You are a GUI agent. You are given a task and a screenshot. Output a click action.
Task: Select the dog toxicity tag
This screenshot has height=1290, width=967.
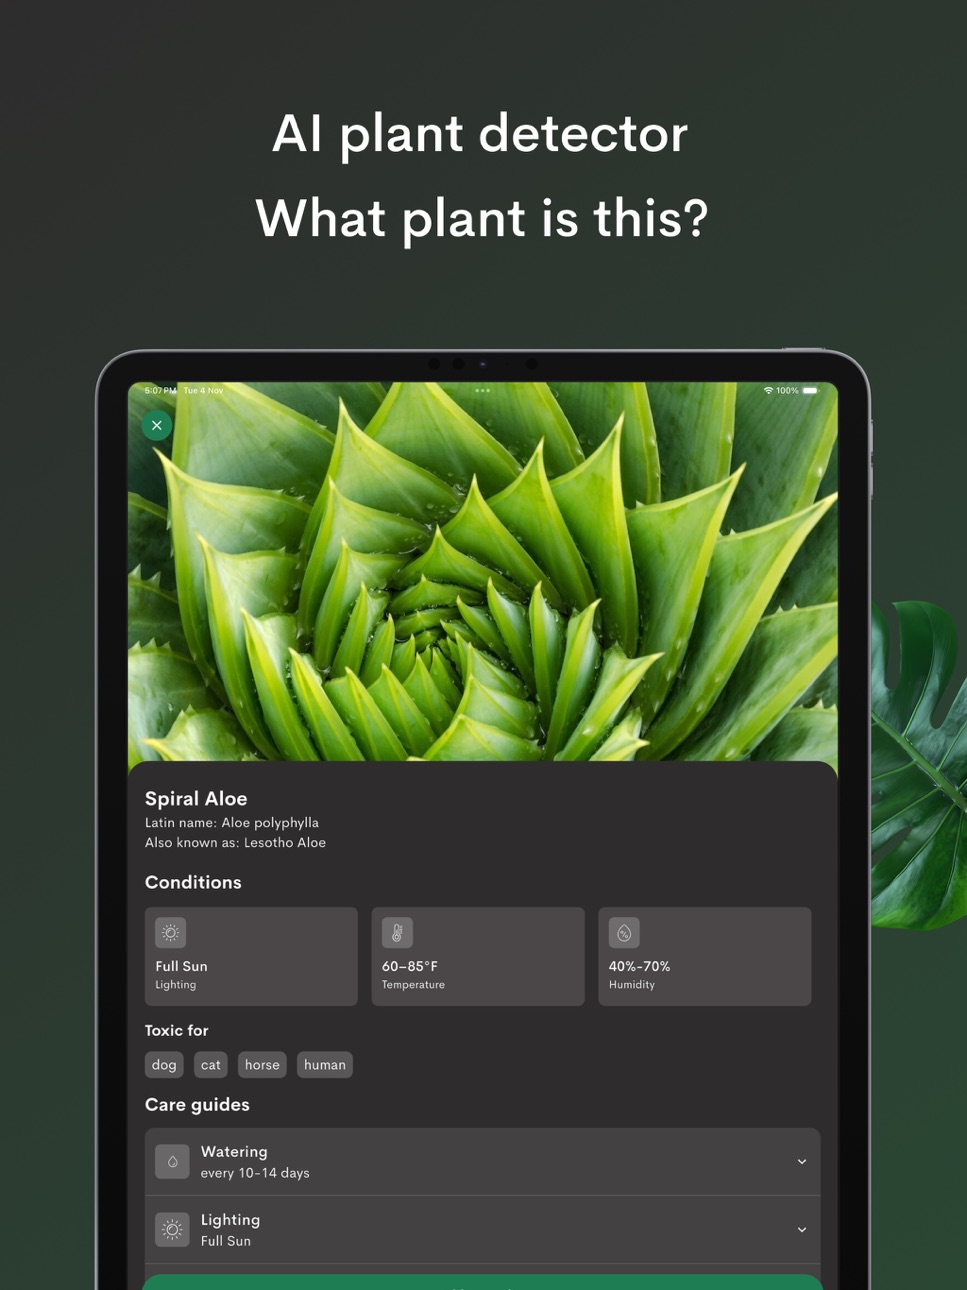point(164,1065)
